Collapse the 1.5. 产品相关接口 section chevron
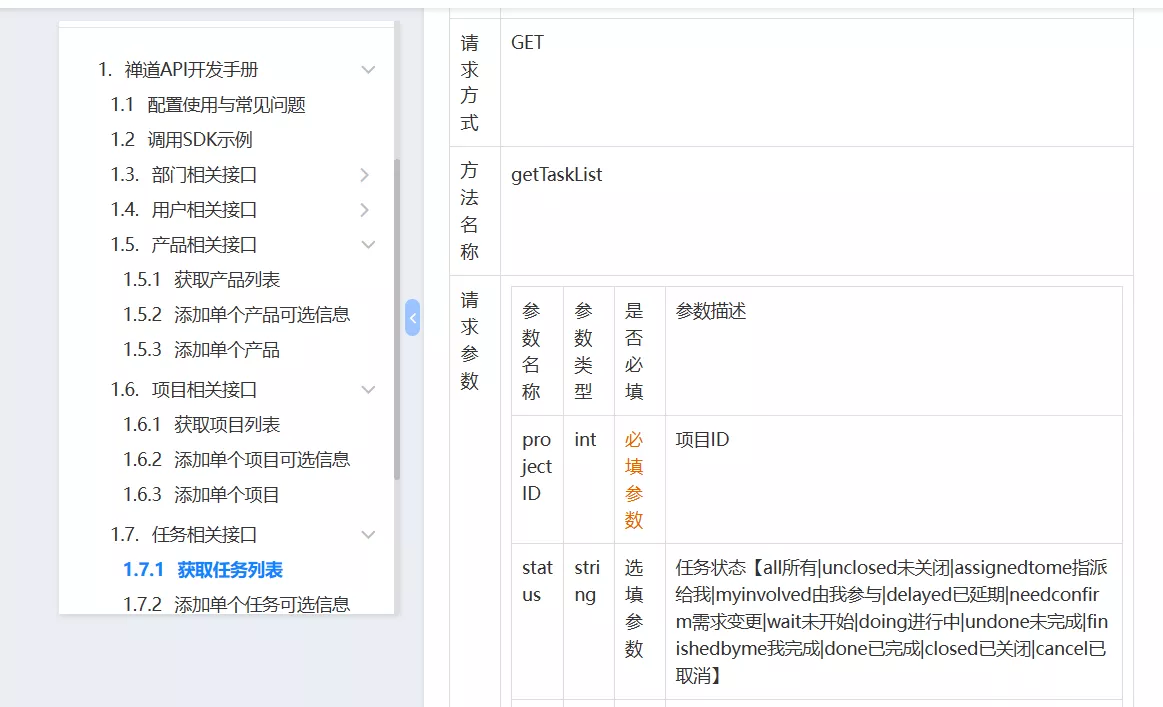This screenshot has width=1163, height=707. [x=368, y=245]
